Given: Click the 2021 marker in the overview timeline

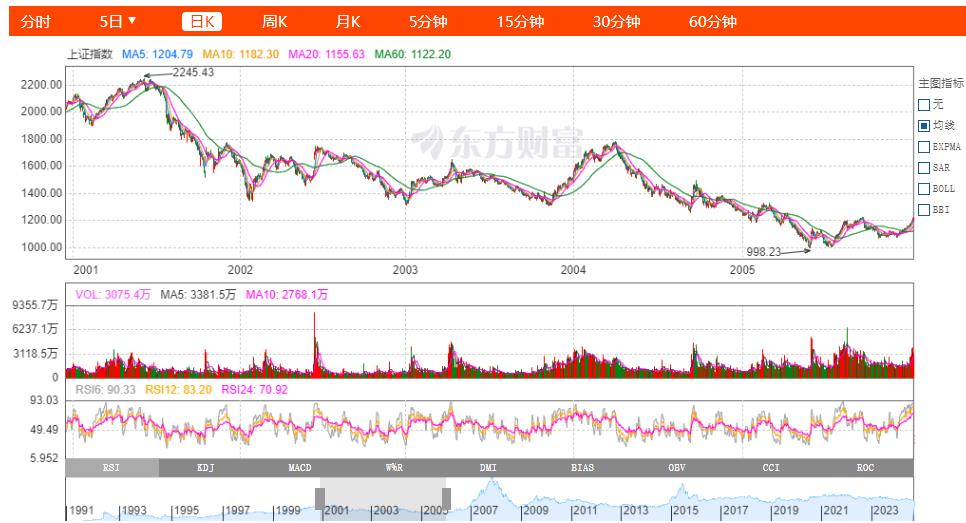Looking at the screenshot, I should coord(835,510).
